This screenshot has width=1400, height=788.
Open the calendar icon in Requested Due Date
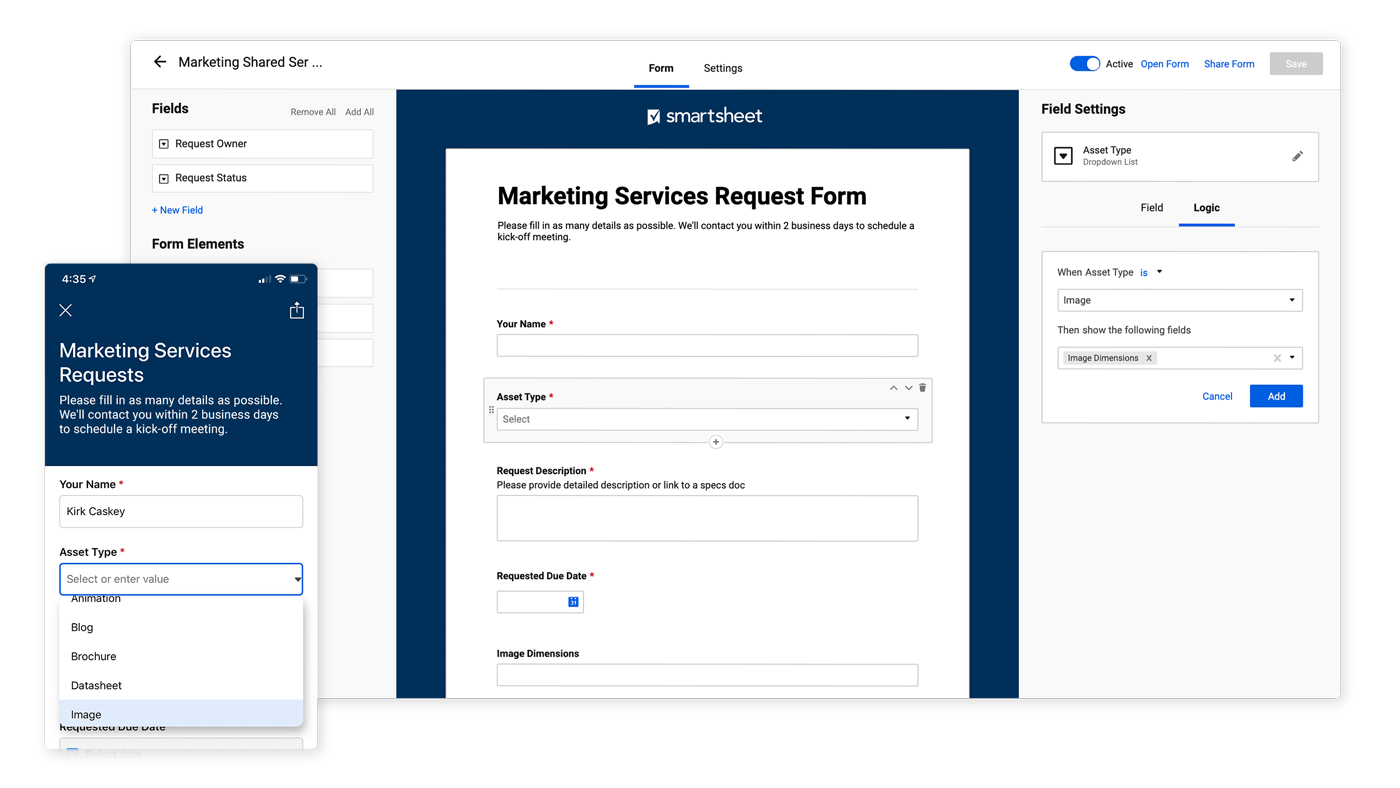pyautogui.click(x=571, y=600)
